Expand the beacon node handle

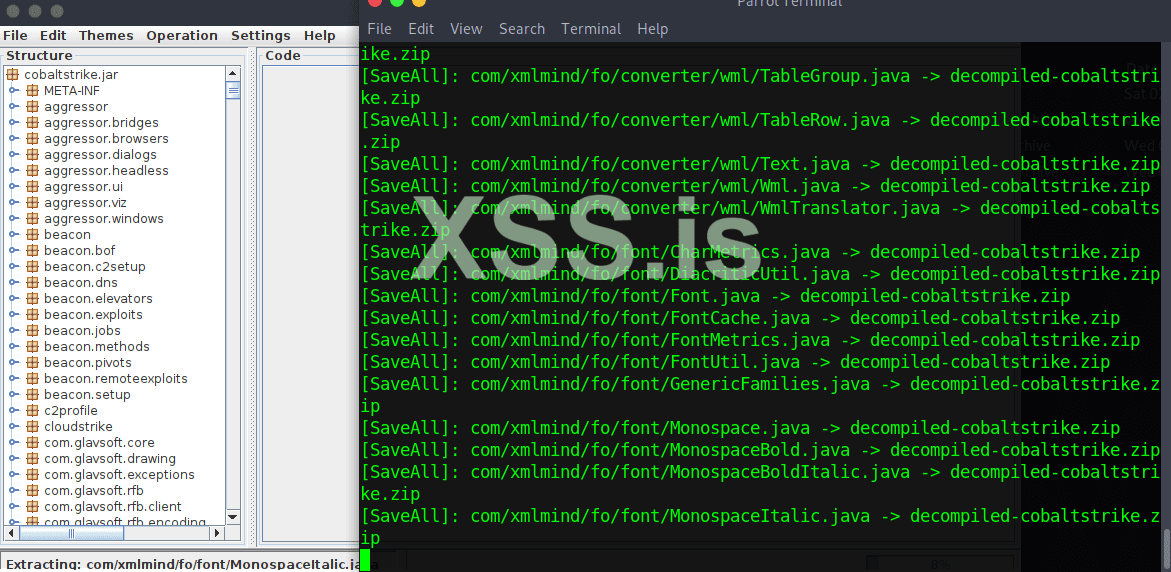coord(13,234)
